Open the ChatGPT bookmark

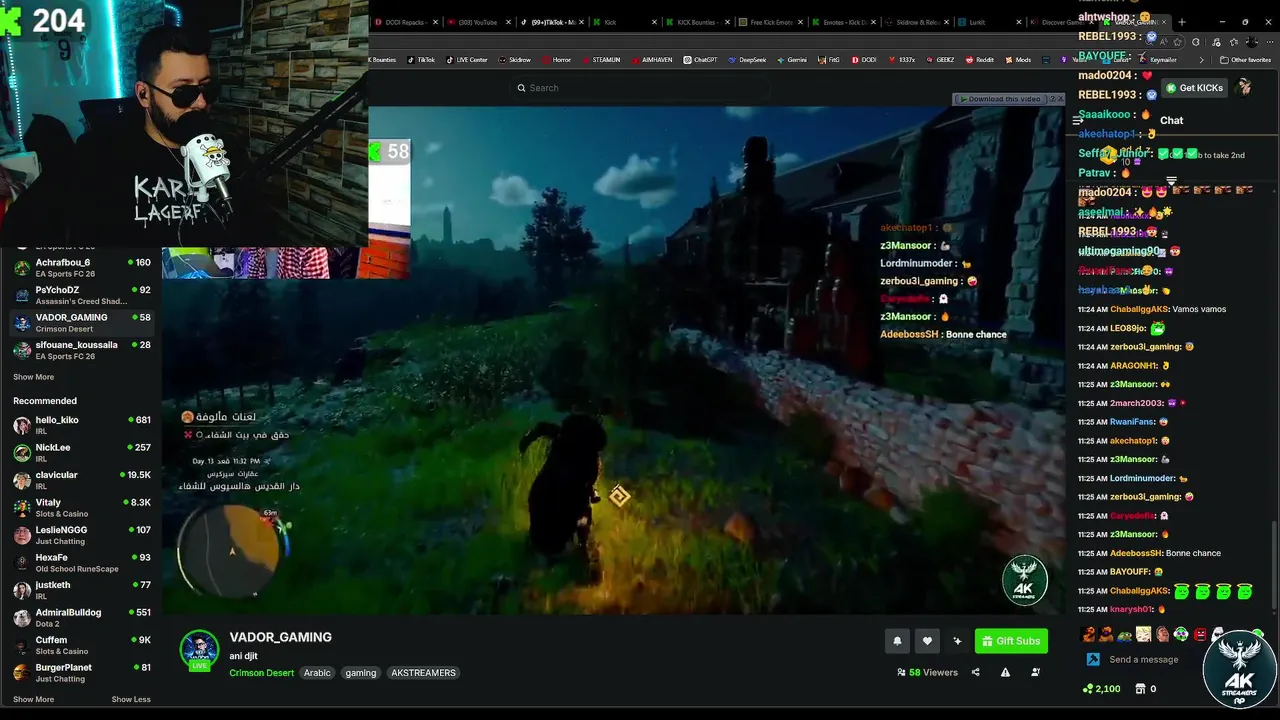(701, 60)
